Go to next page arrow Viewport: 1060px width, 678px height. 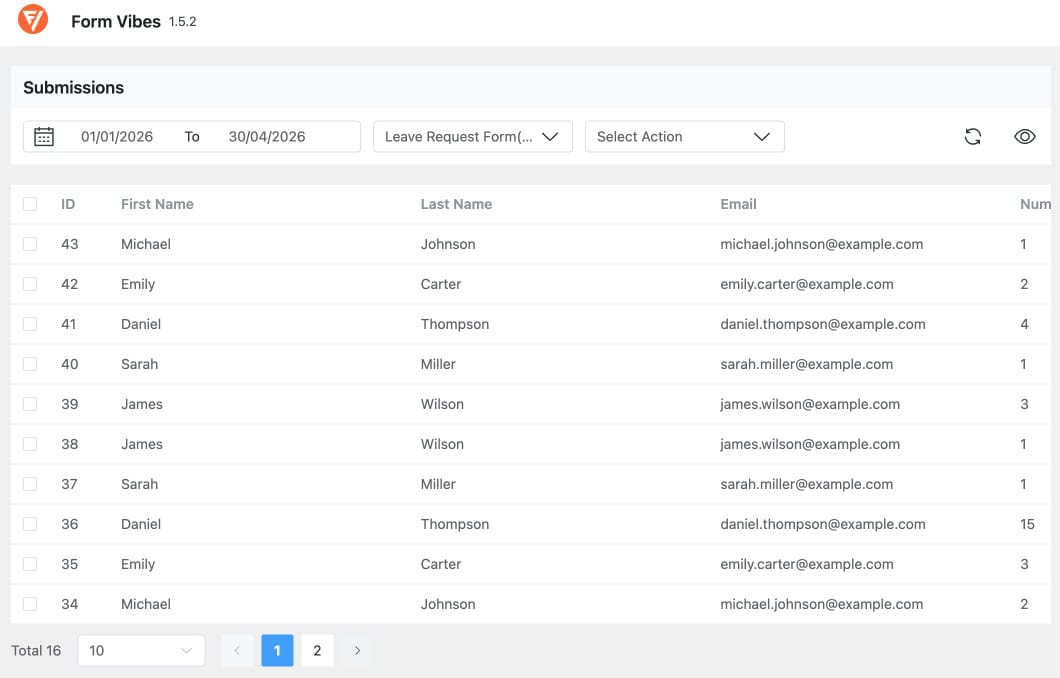357,650
